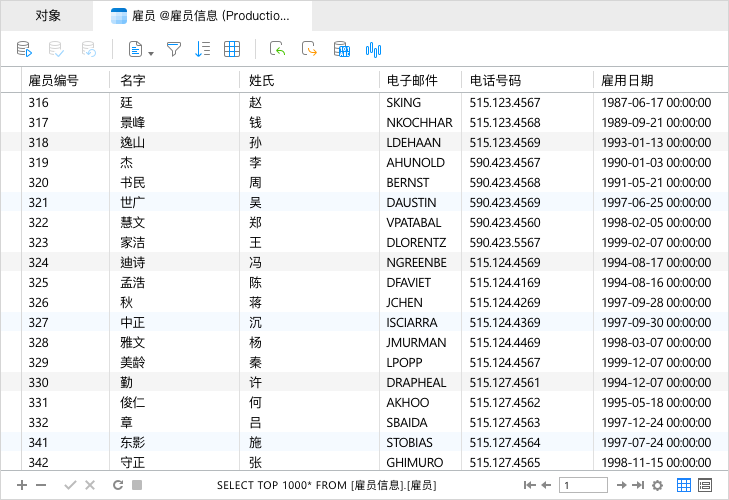
Task: Select the email cell JCHEN
Action: click(420, 302)
